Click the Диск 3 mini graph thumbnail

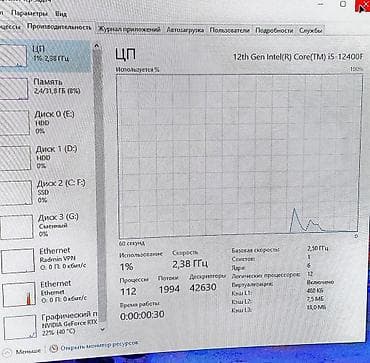point(17,227)
